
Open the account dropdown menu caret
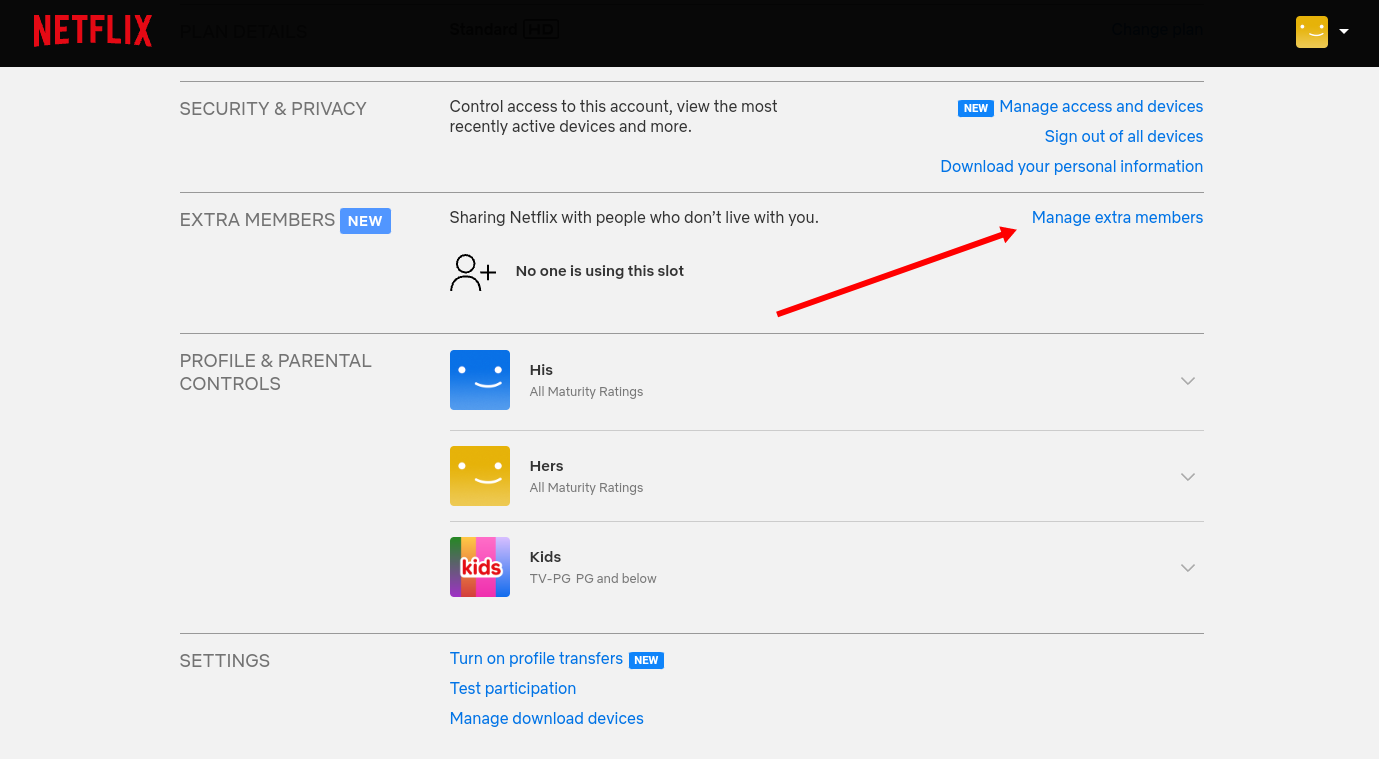coord(1343,31)
